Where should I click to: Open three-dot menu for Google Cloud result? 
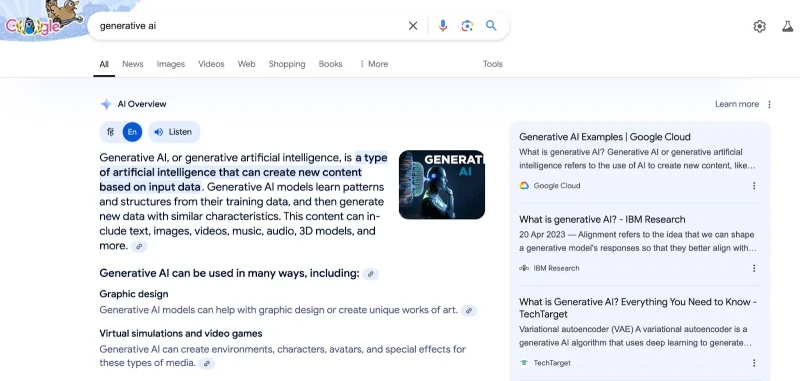[754, 186]
